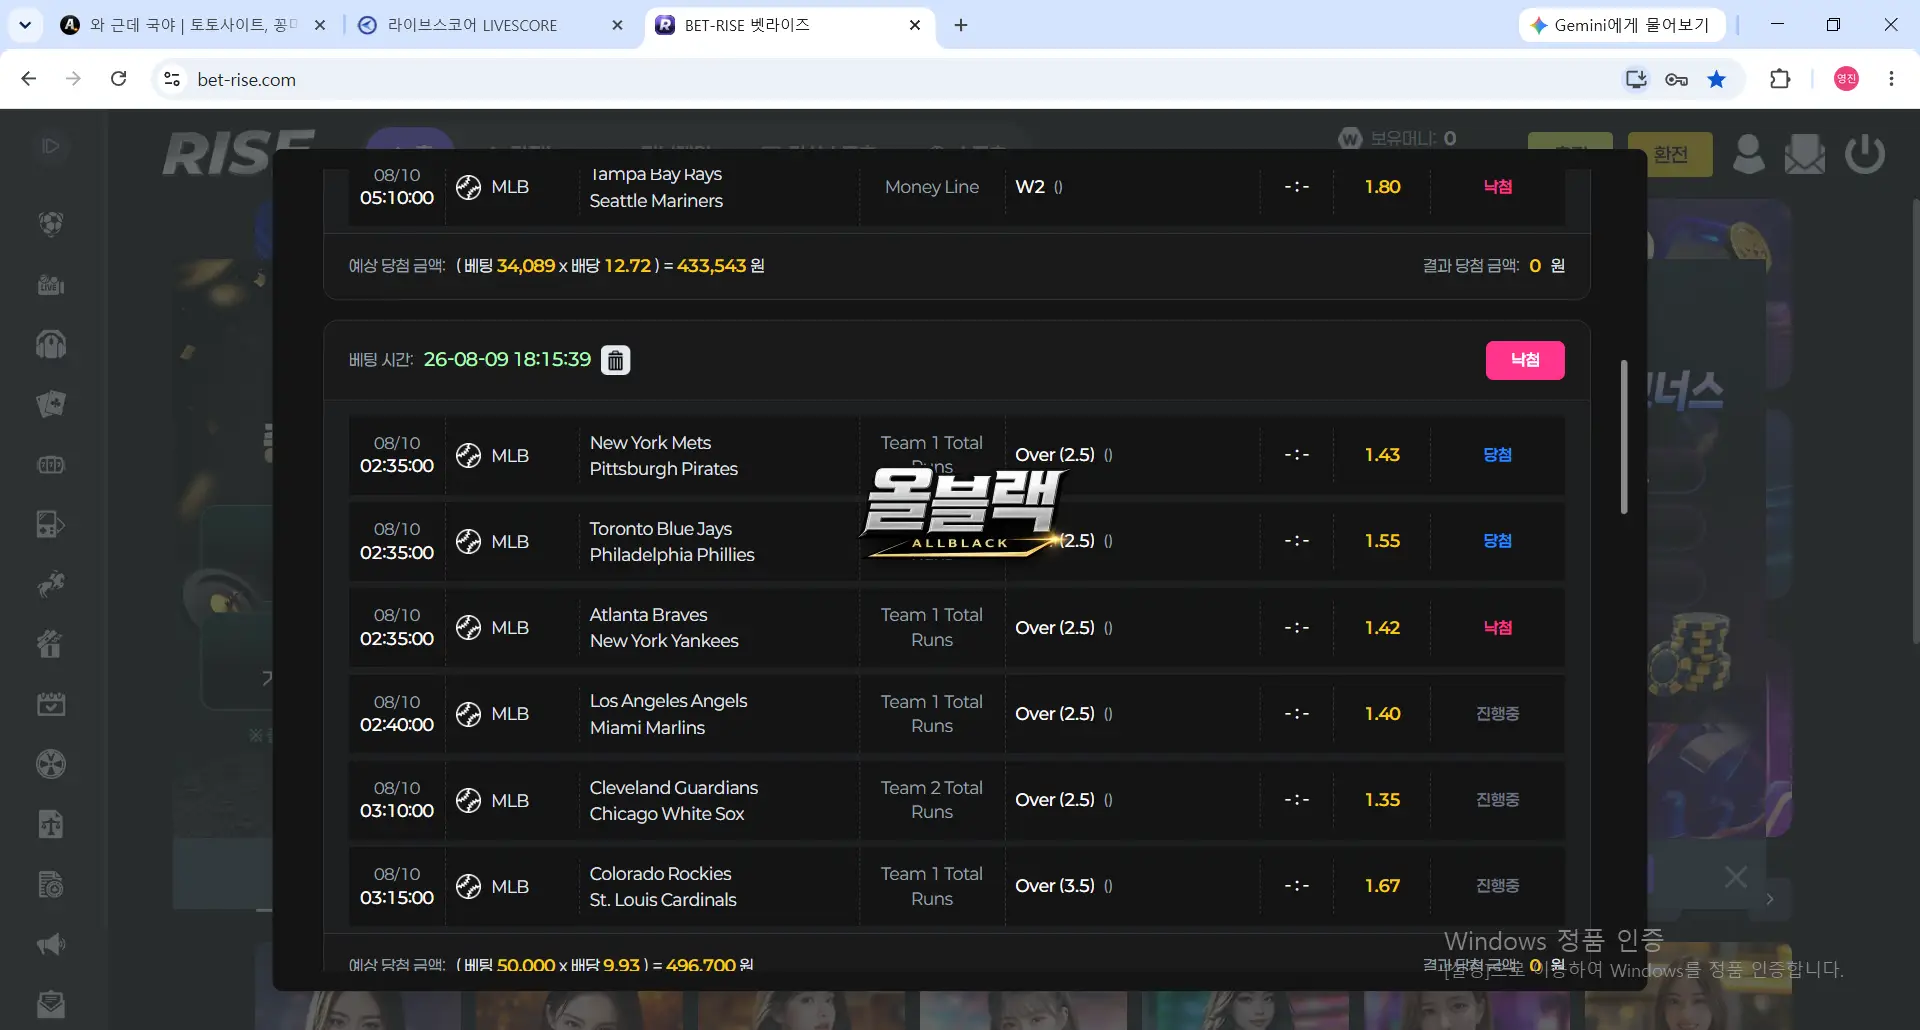Close the BET-RISE 벳라이즈 tab
The height and width of the screenshot is (1030, 1920).
915,25
